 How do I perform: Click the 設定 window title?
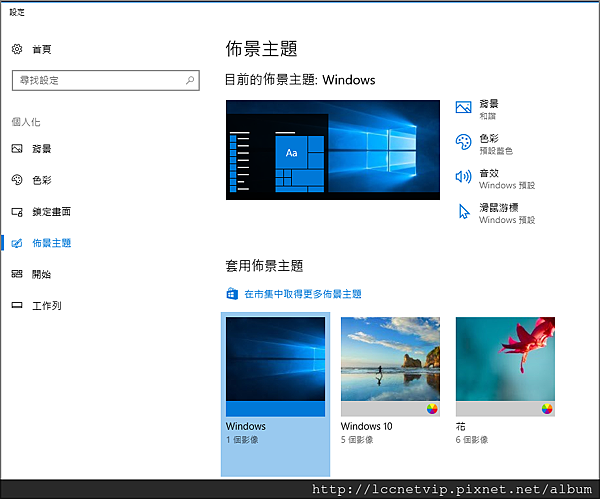pyautogui.click(x=17, y=12)
